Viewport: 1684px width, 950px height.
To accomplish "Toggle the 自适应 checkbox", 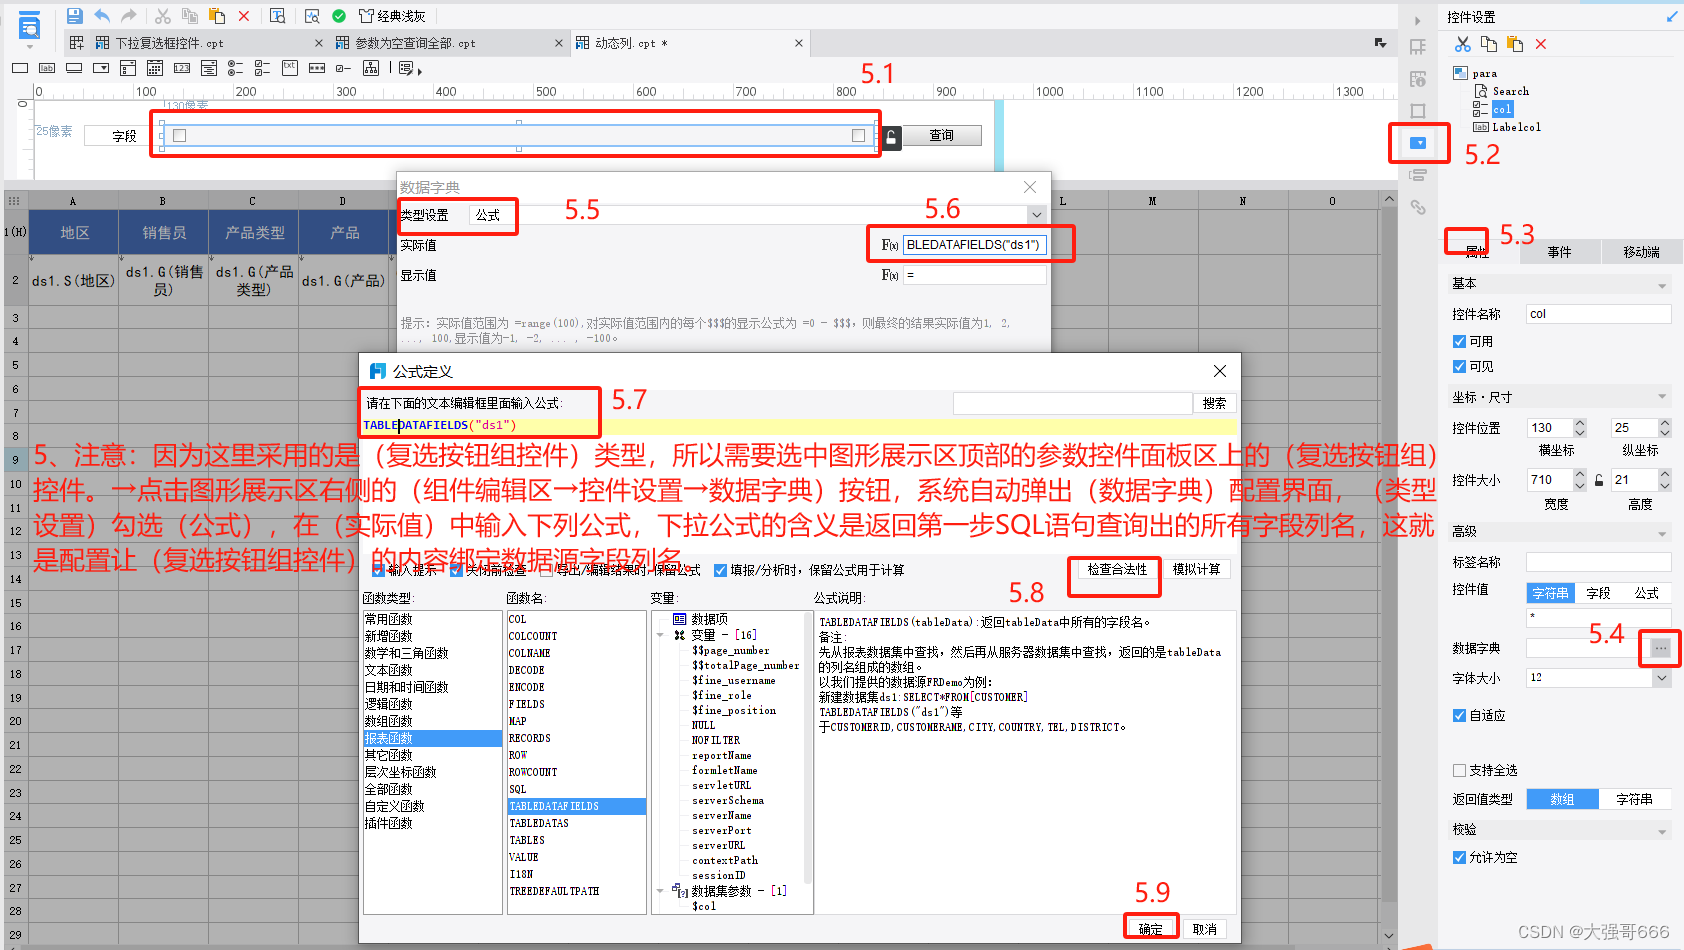I will point(1459,715).
